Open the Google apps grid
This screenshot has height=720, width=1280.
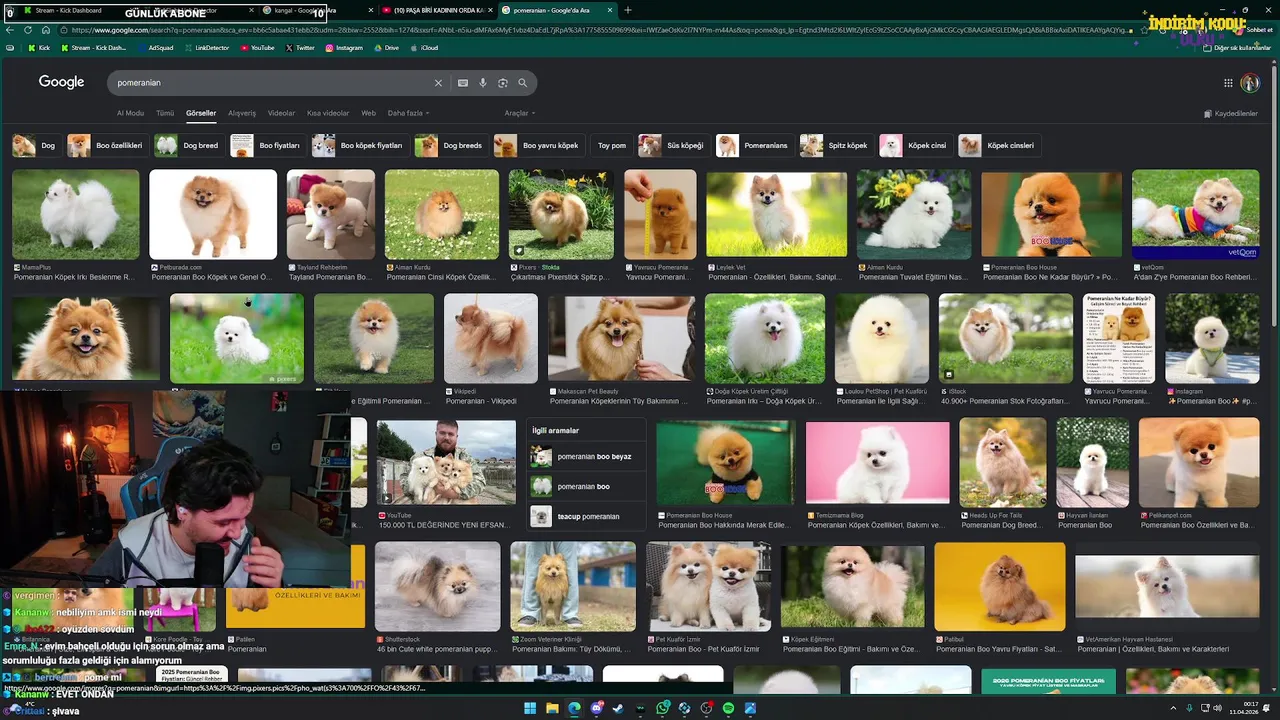pos(1228,83)
